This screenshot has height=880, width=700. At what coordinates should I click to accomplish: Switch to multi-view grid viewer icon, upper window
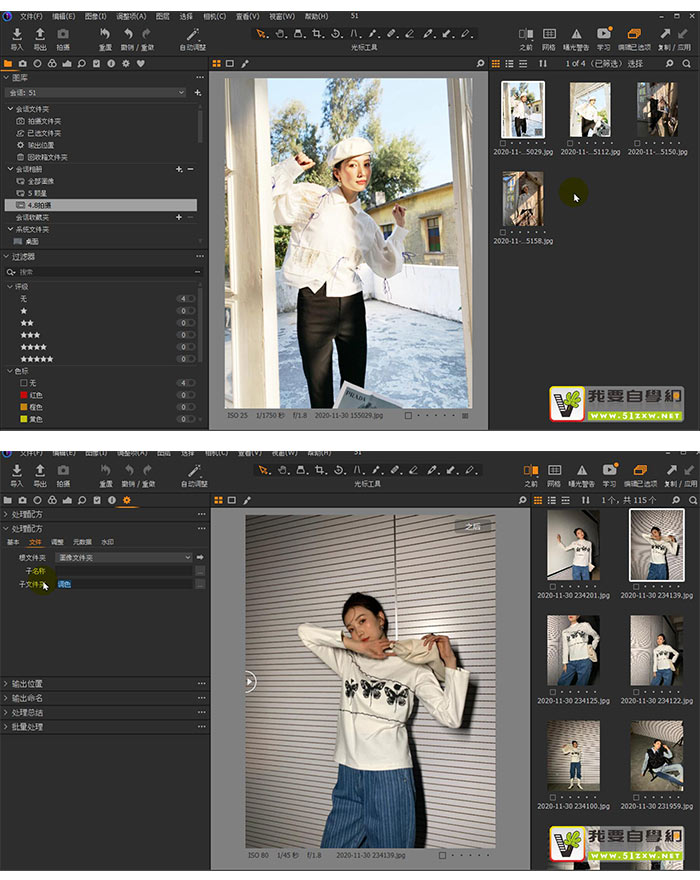point(217,64)
